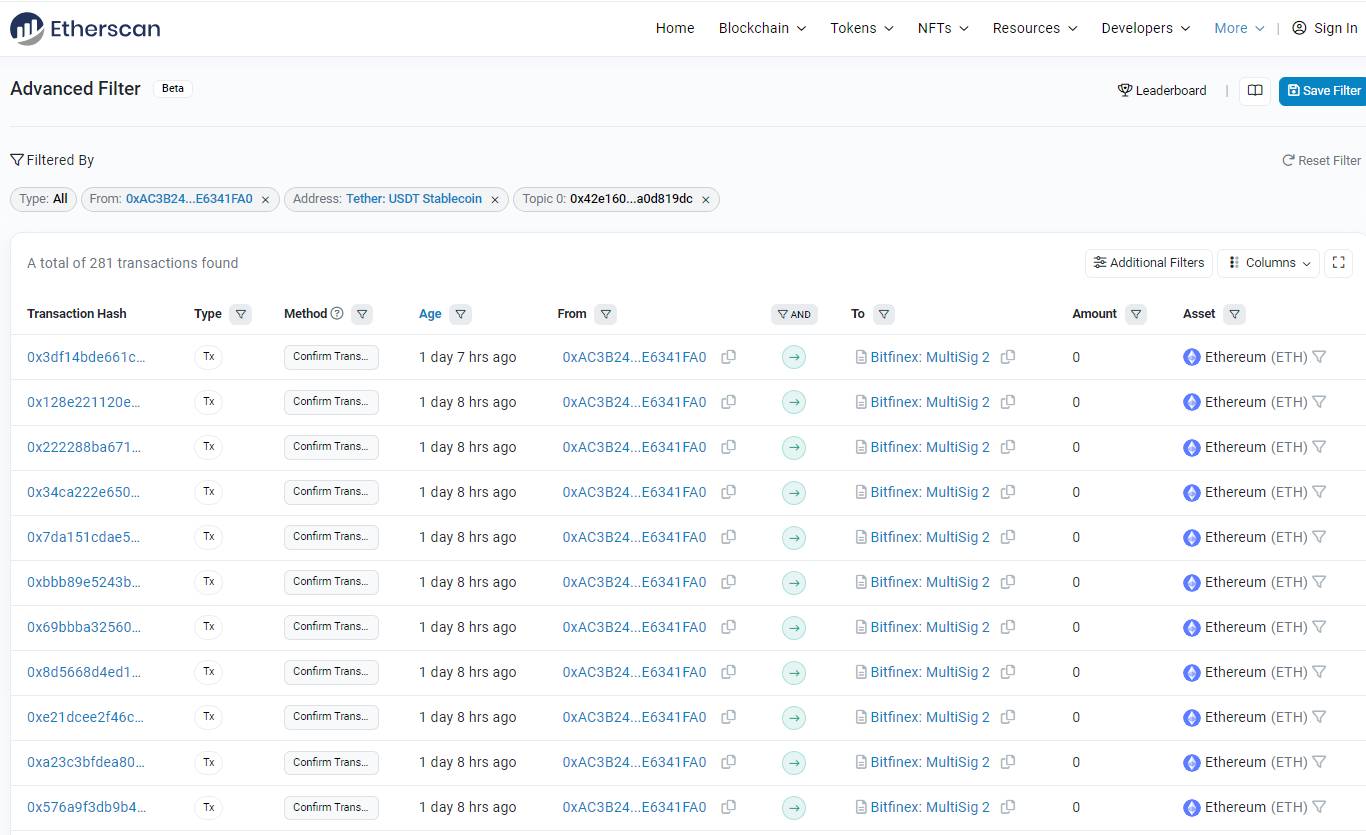The height and width of the screenshot is (835, 1366).
Task: Click the arrow icon in row 0x8d5668d4ed1
Action: pos(794,672)
